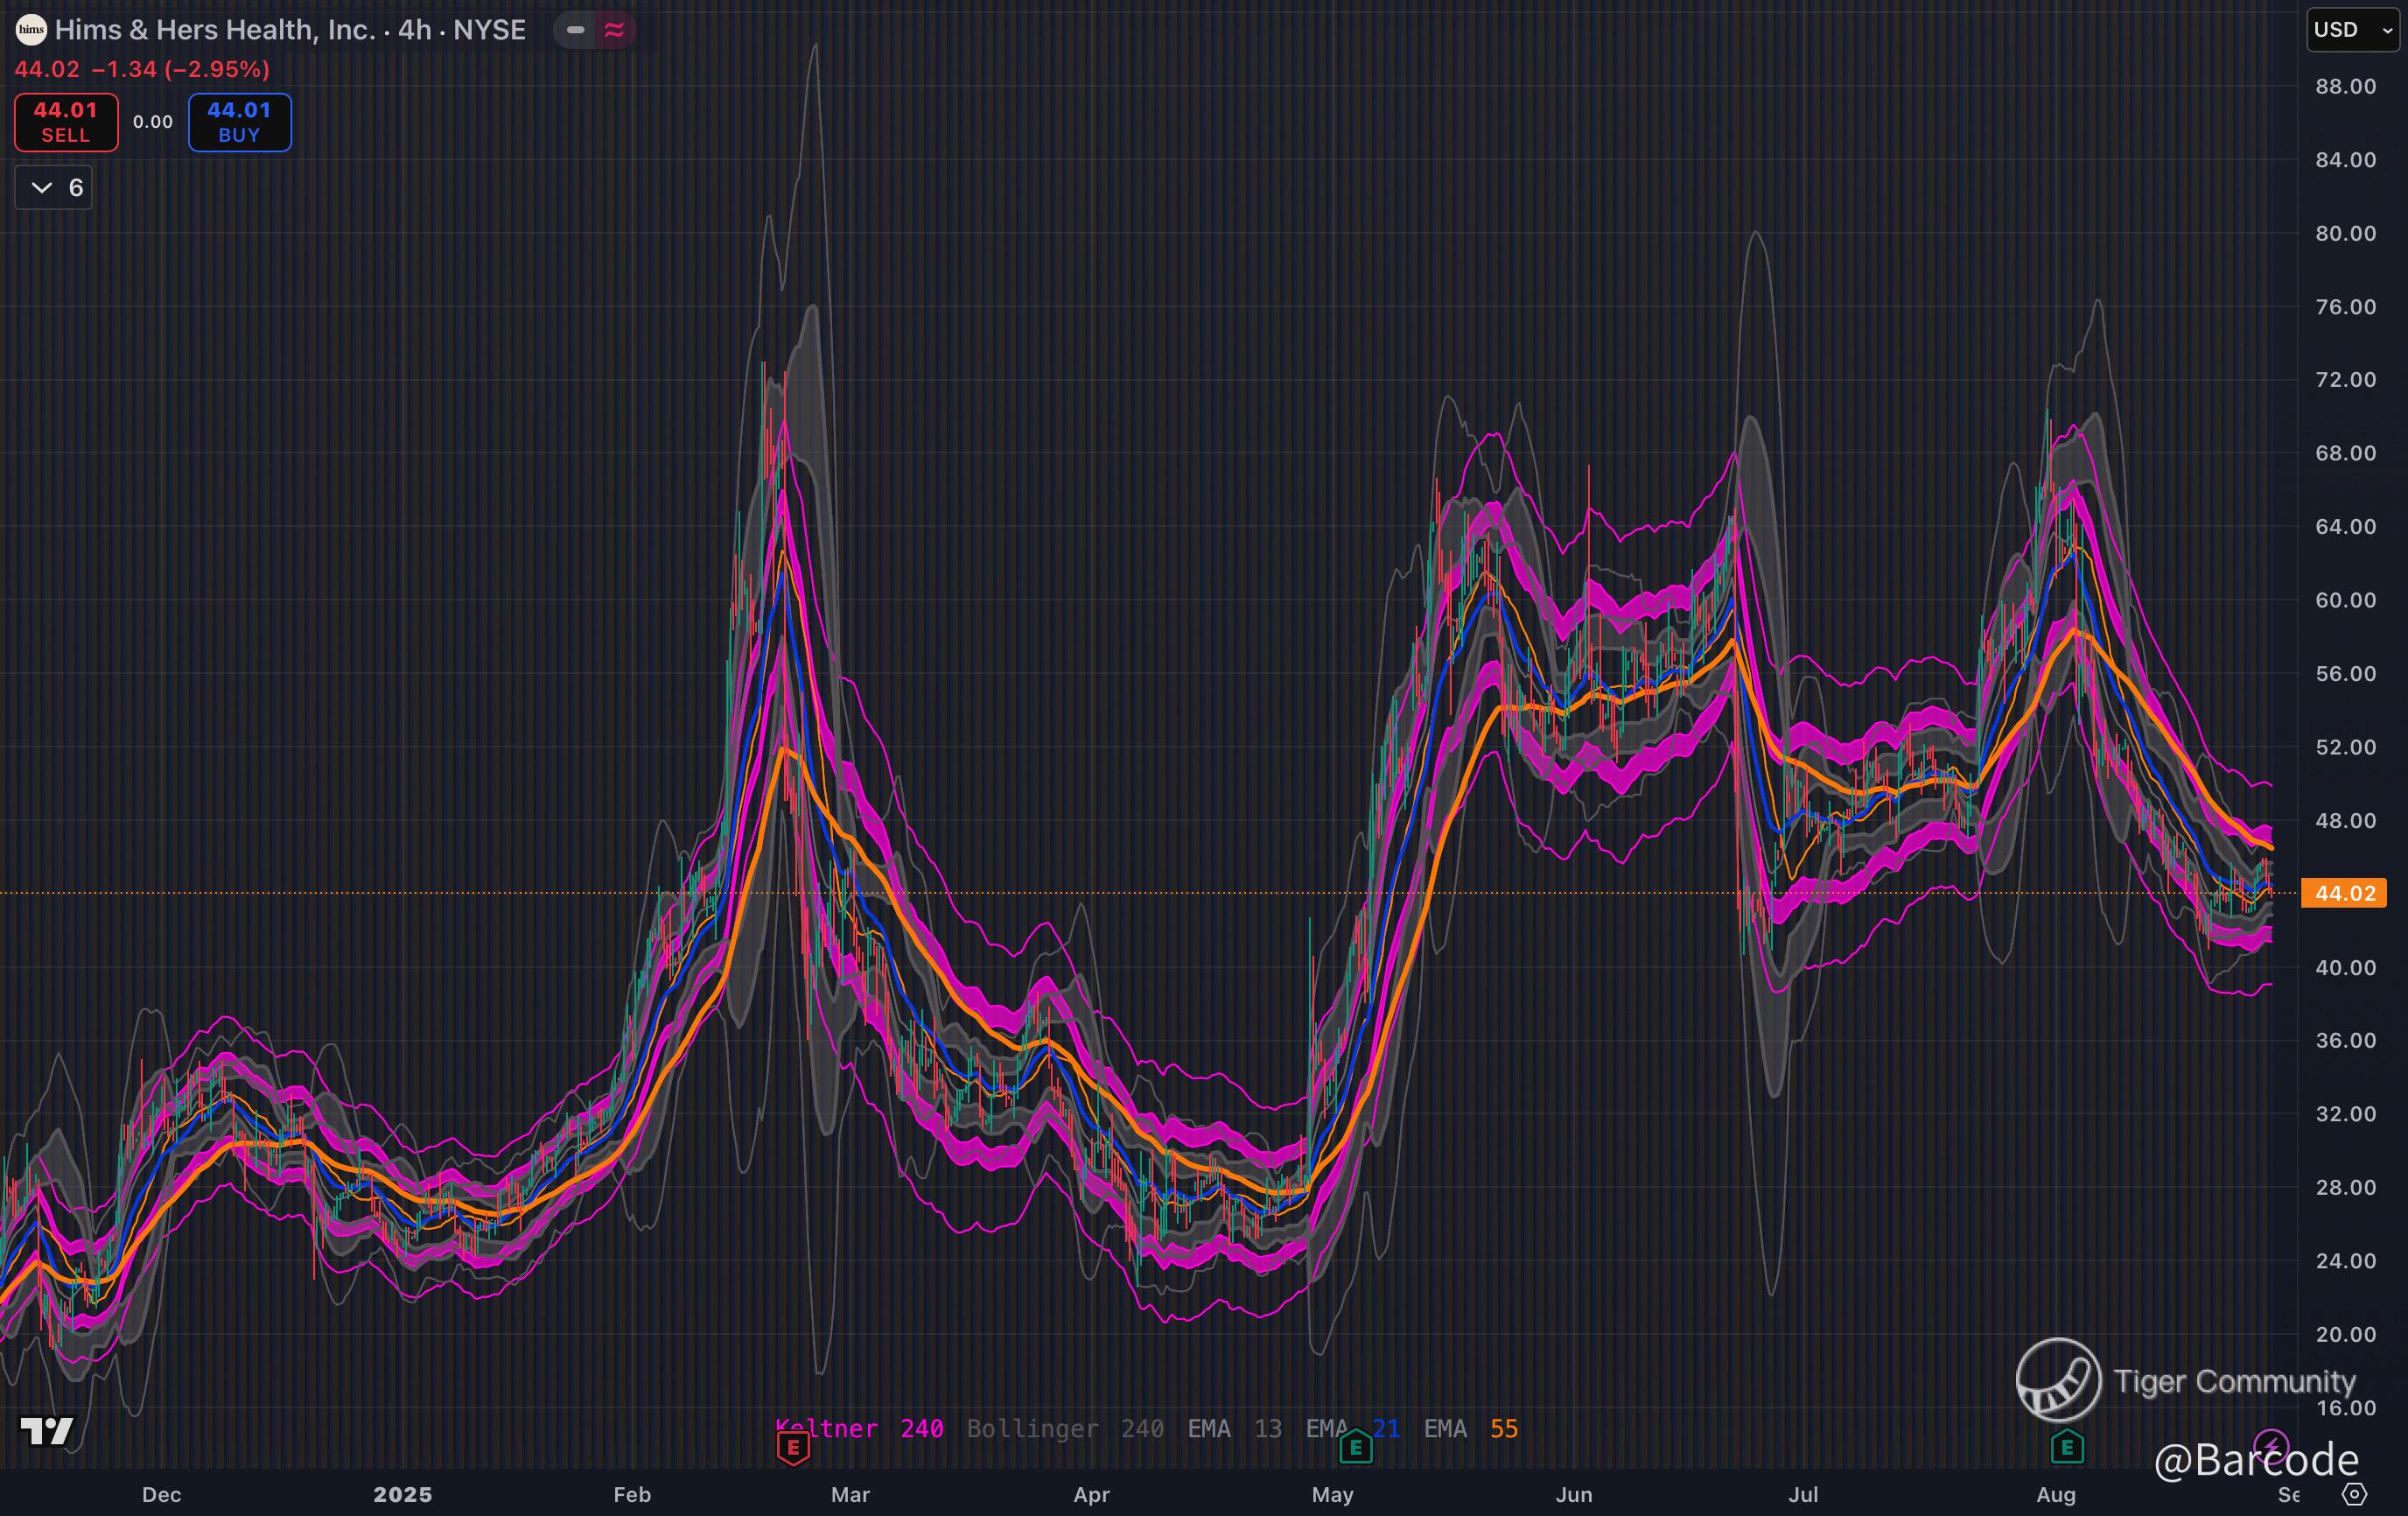Click the pink approximately-equal data icon

[614, 30]
